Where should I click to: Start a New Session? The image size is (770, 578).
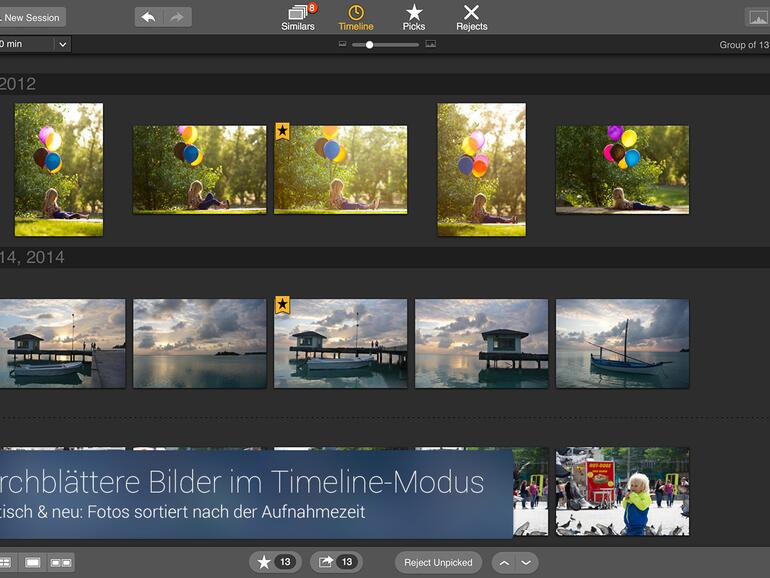point(31,17)
